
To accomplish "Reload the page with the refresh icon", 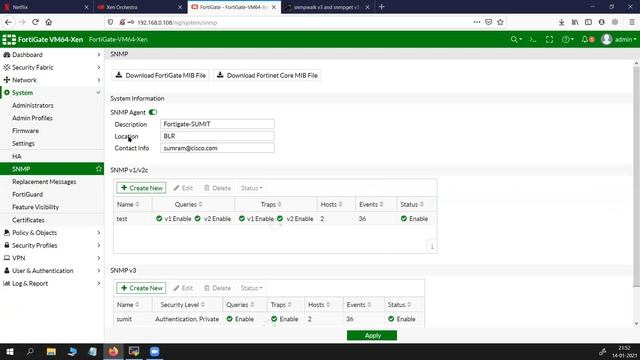I will point(36,22).
